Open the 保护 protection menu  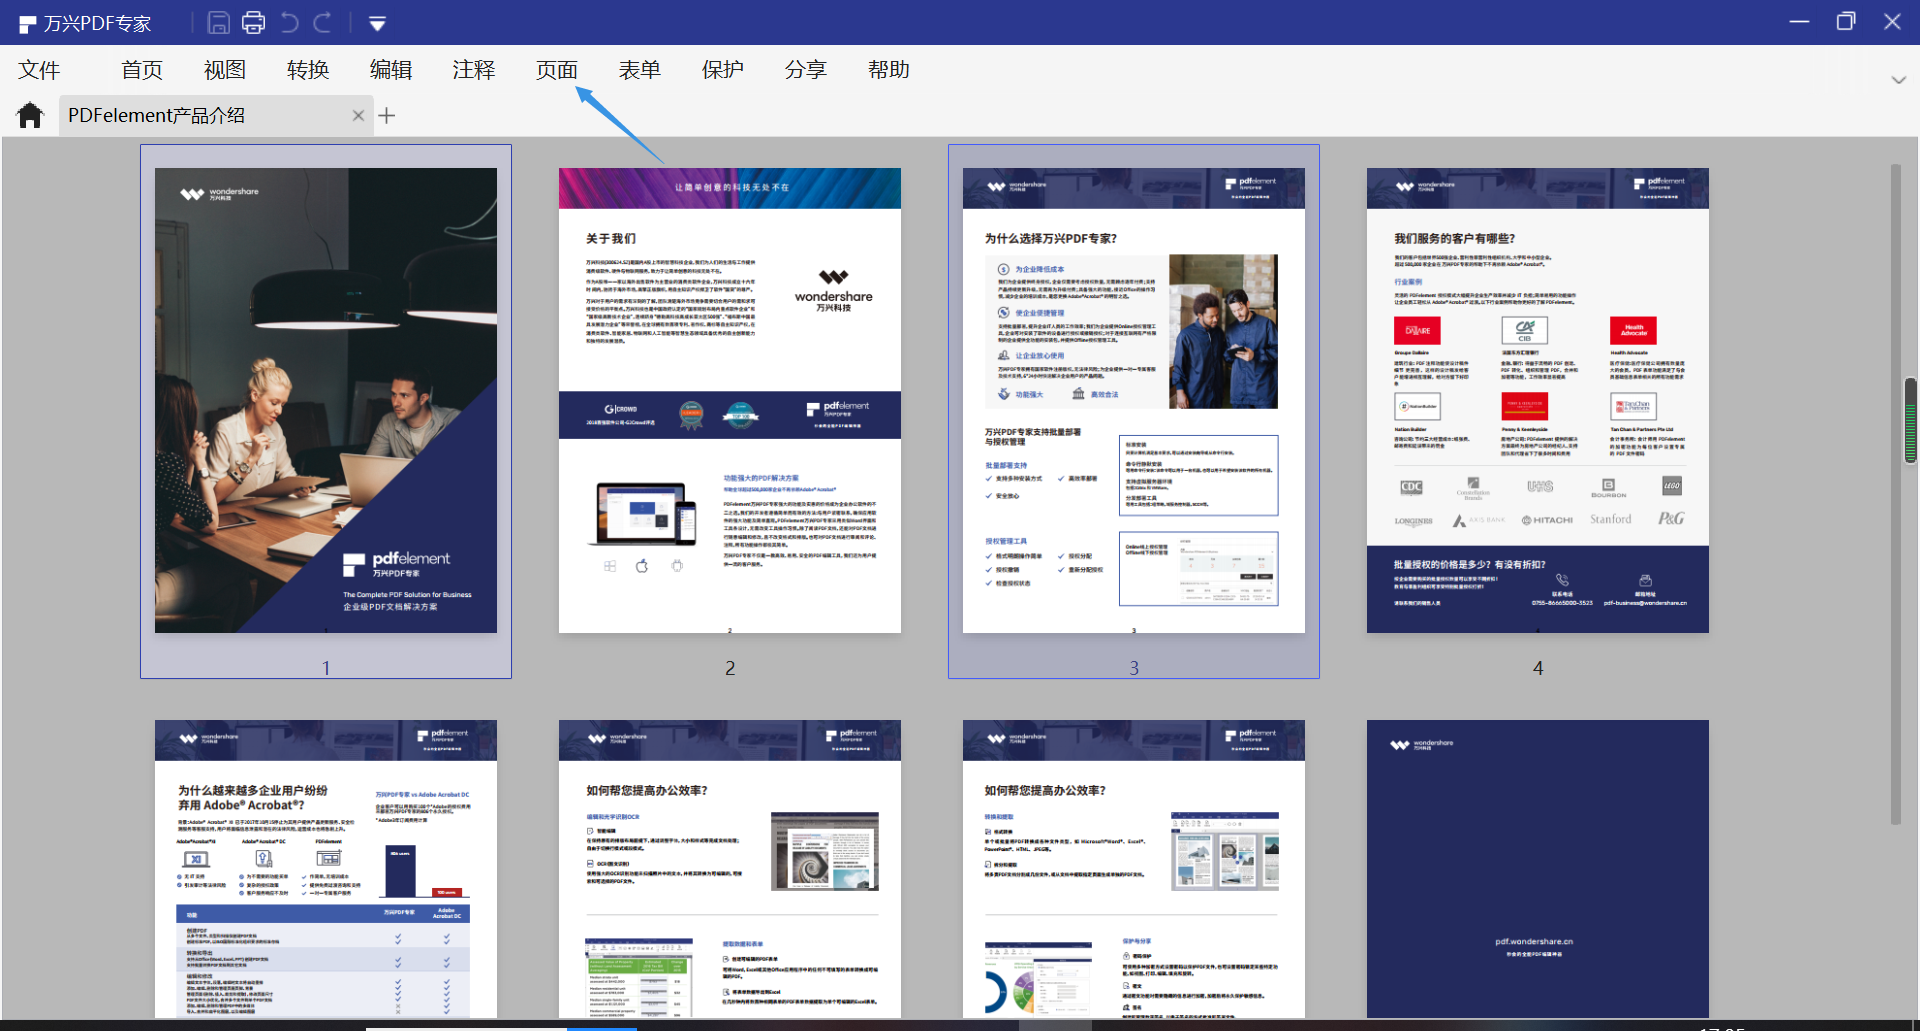tap(722, 69)
